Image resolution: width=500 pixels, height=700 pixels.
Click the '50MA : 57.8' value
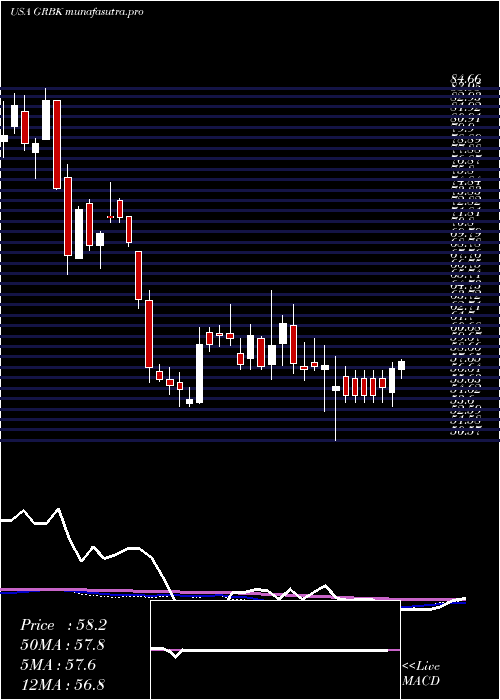(63, 645)
